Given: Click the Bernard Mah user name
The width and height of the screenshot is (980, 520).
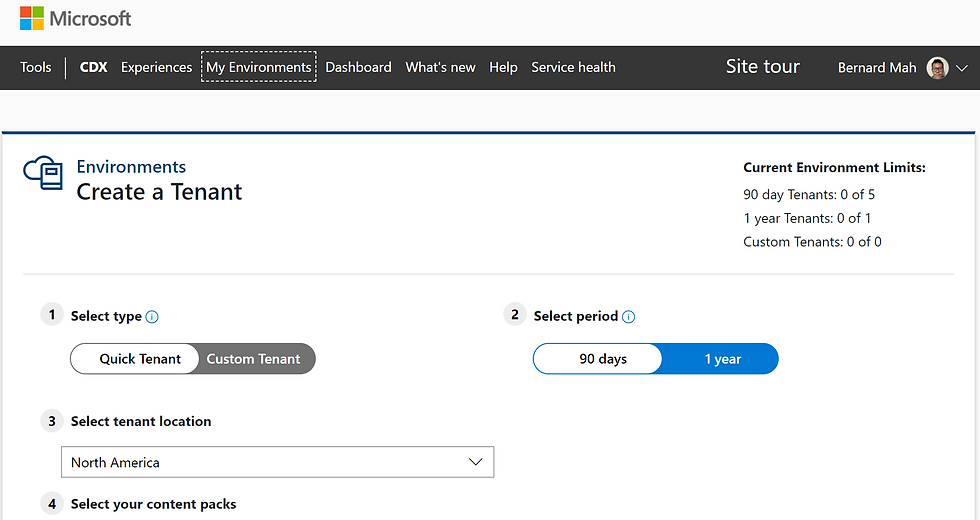Looking at the screenshot, I should click(x=877, y=68).
